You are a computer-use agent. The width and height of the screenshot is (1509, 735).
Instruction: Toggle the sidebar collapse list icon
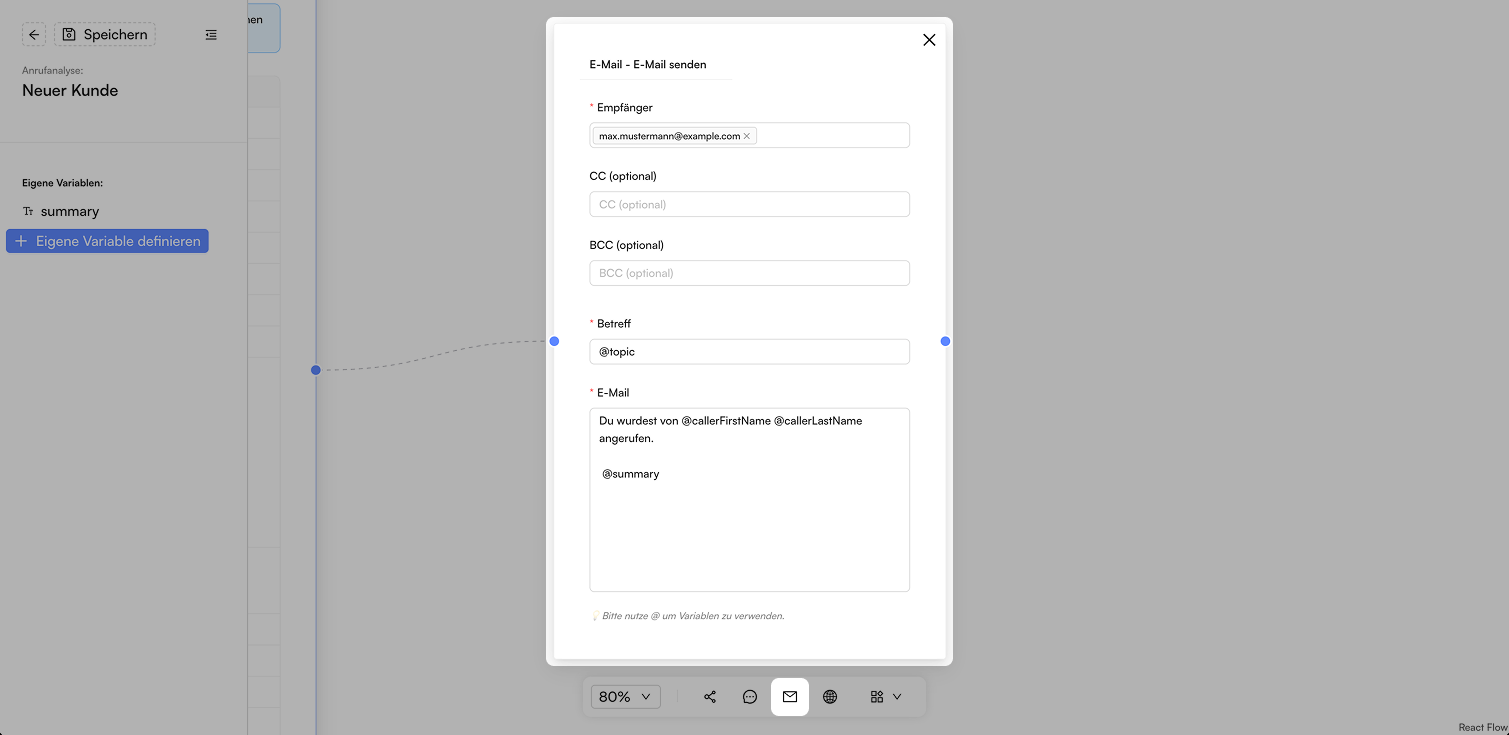[211, 35]
